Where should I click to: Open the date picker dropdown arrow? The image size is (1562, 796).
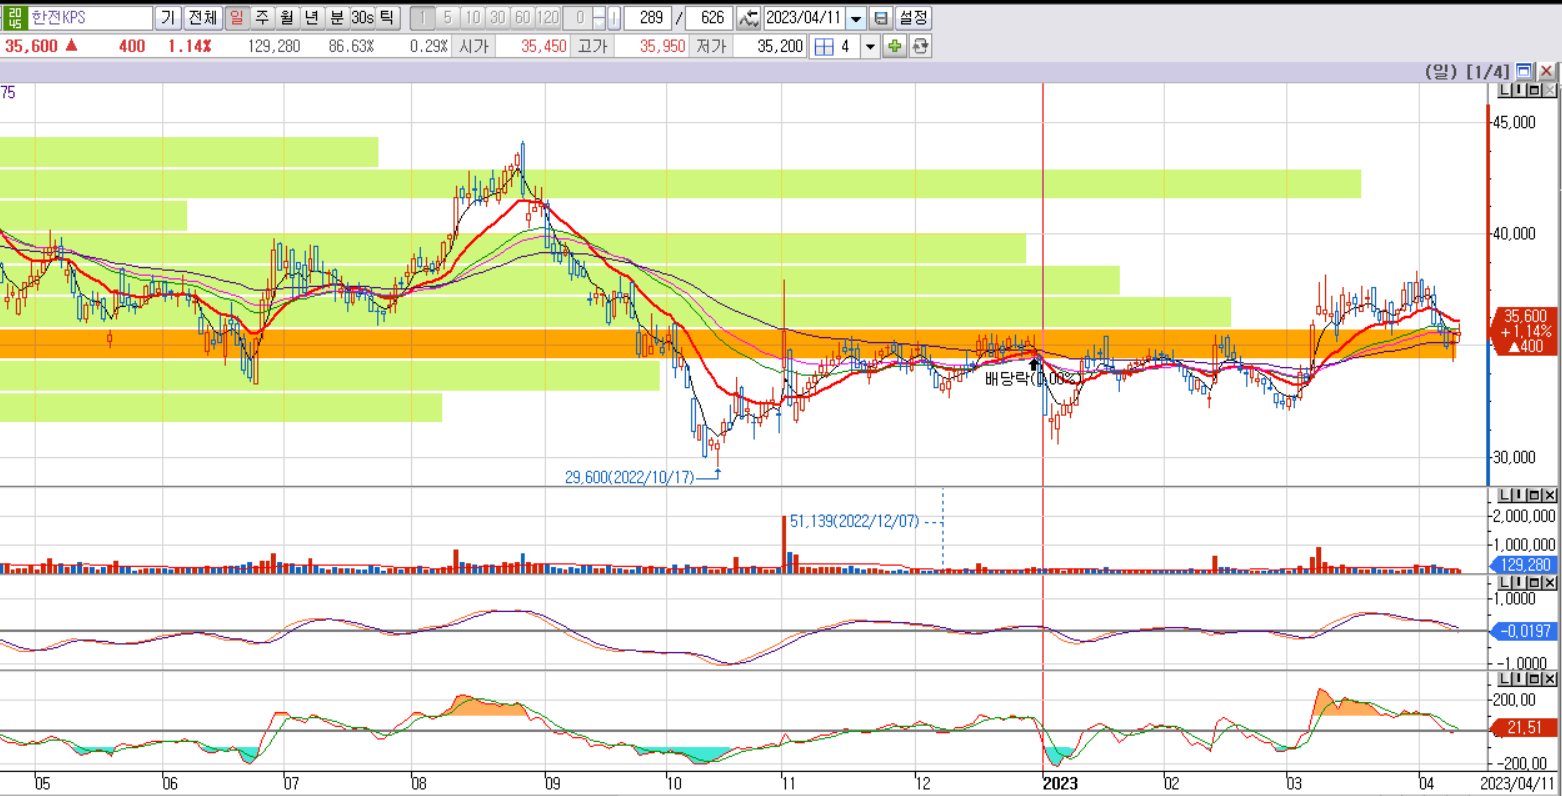pos(856,18)
